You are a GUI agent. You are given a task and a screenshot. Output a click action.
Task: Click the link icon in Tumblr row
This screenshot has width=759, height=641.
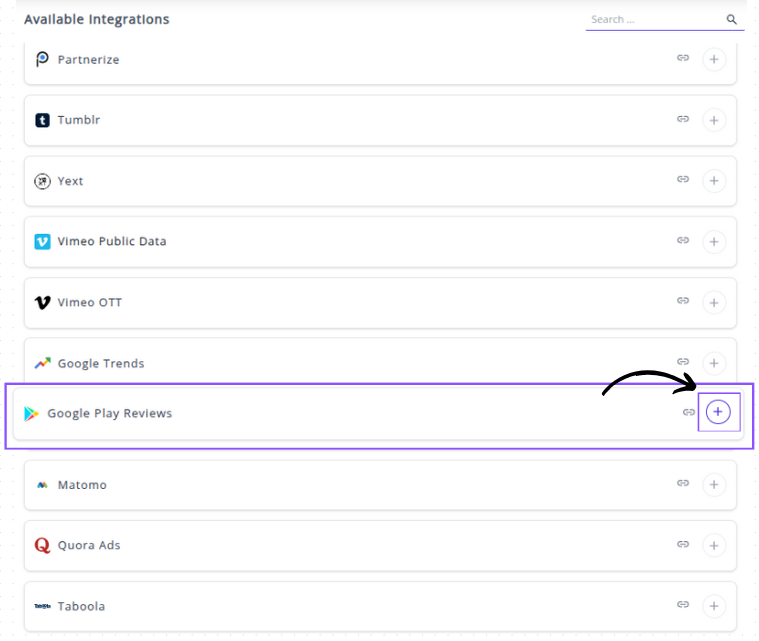pyautogui.click(x=683, y=119)
